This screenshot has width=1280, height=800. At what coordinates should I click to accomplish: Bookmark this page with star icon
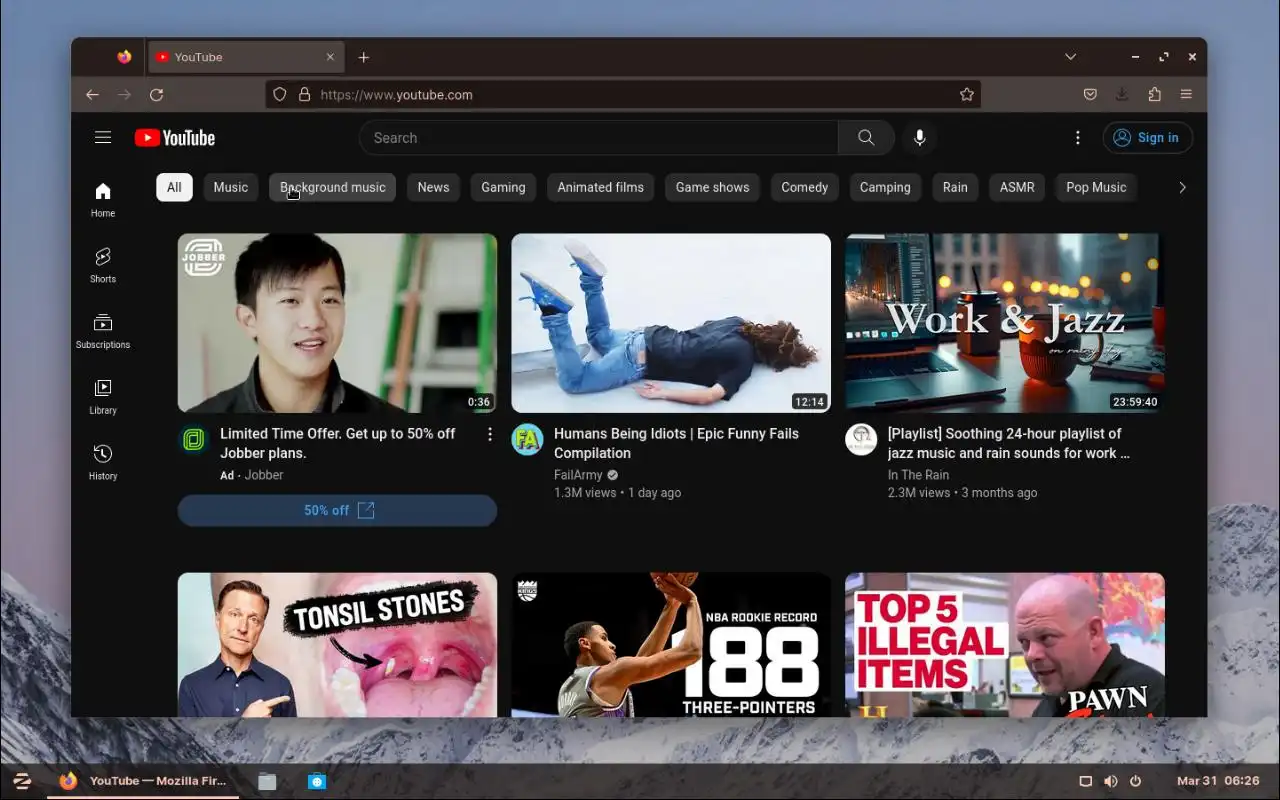tap(966, 94)
